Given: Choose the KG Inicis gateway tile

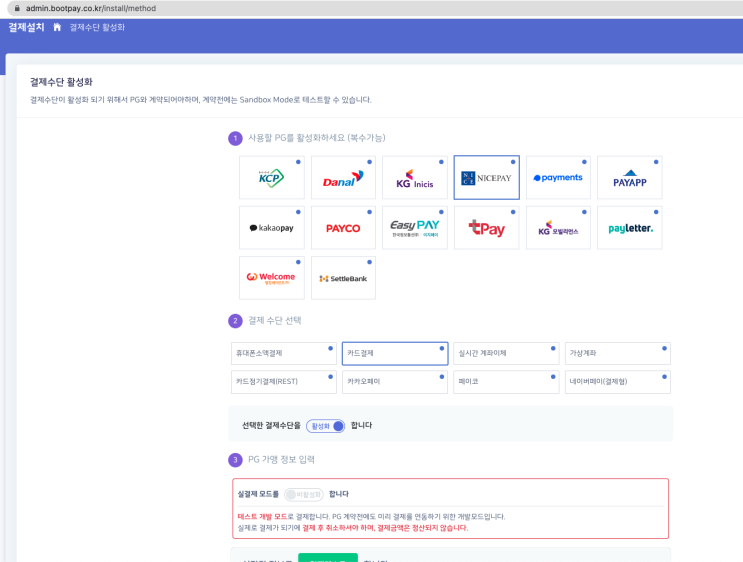Looking at the screenshot, I should tap(415, 178).
